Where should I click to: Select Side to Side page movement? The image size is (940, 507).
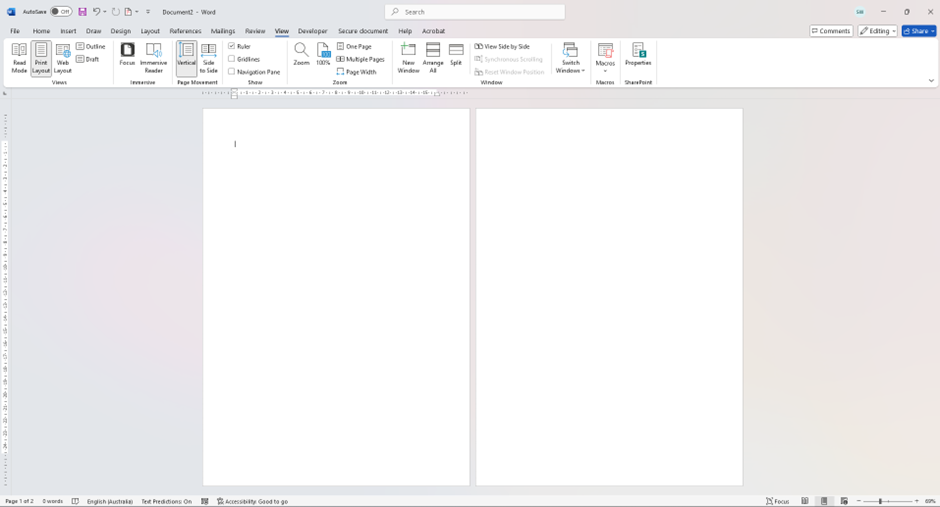tap(208, 58)
